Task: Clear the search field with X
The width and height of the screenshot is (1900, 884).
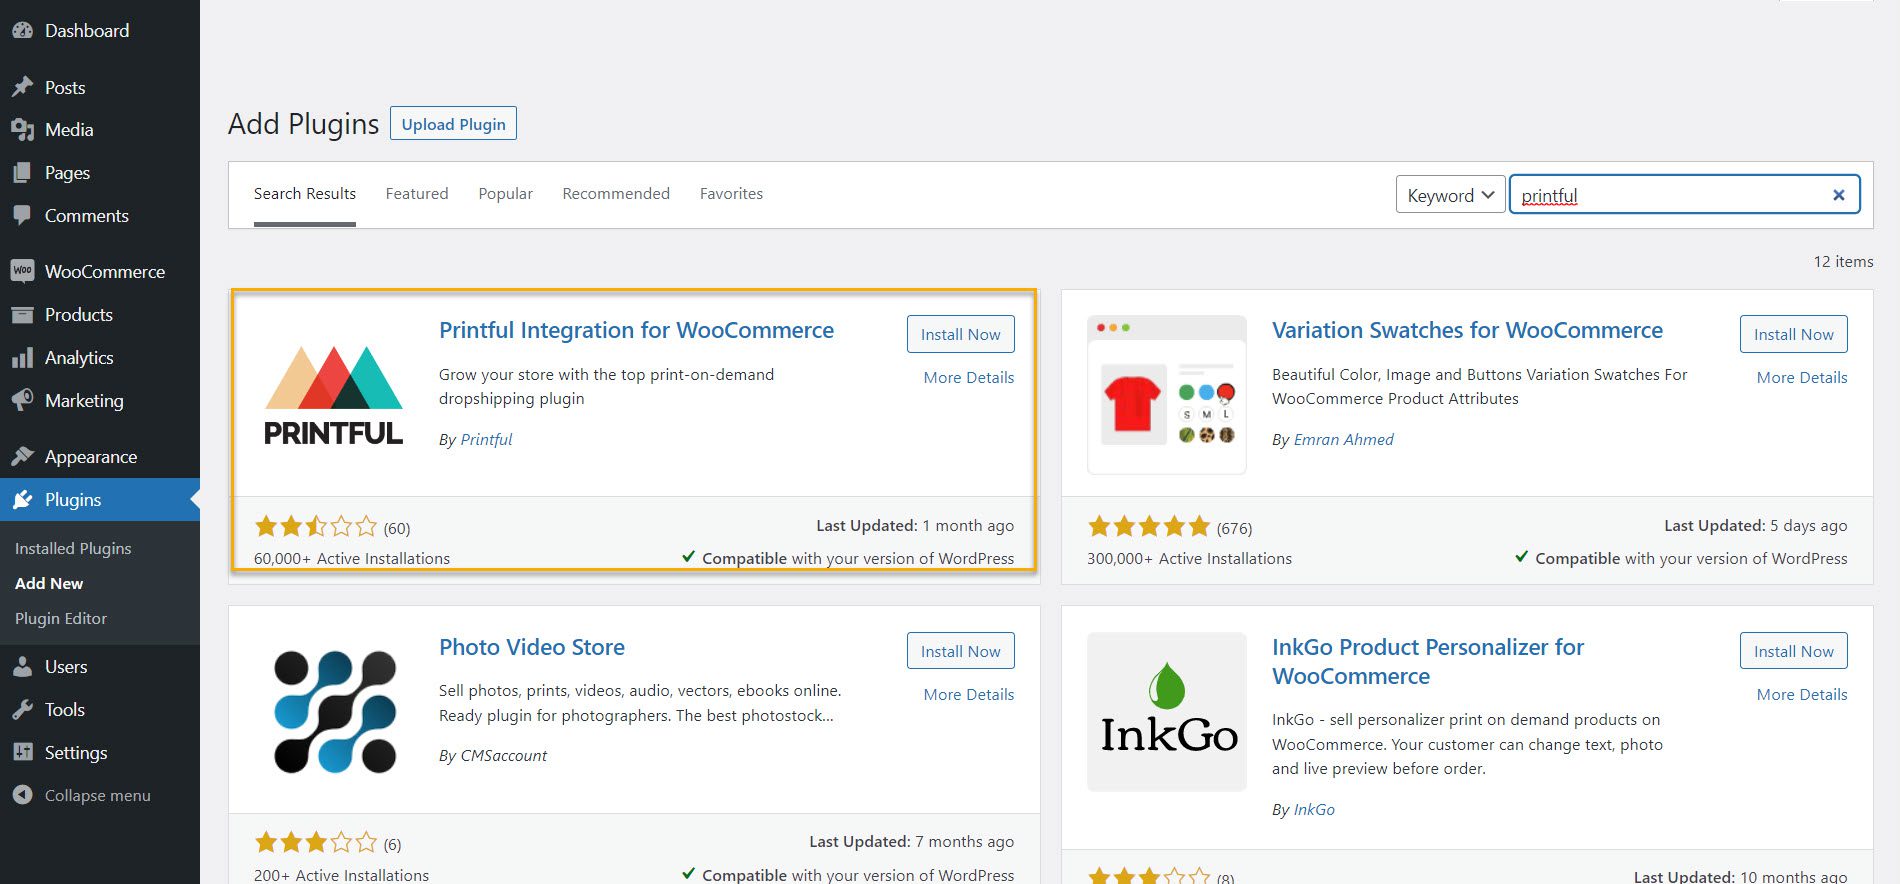Action: (1838, 195)
